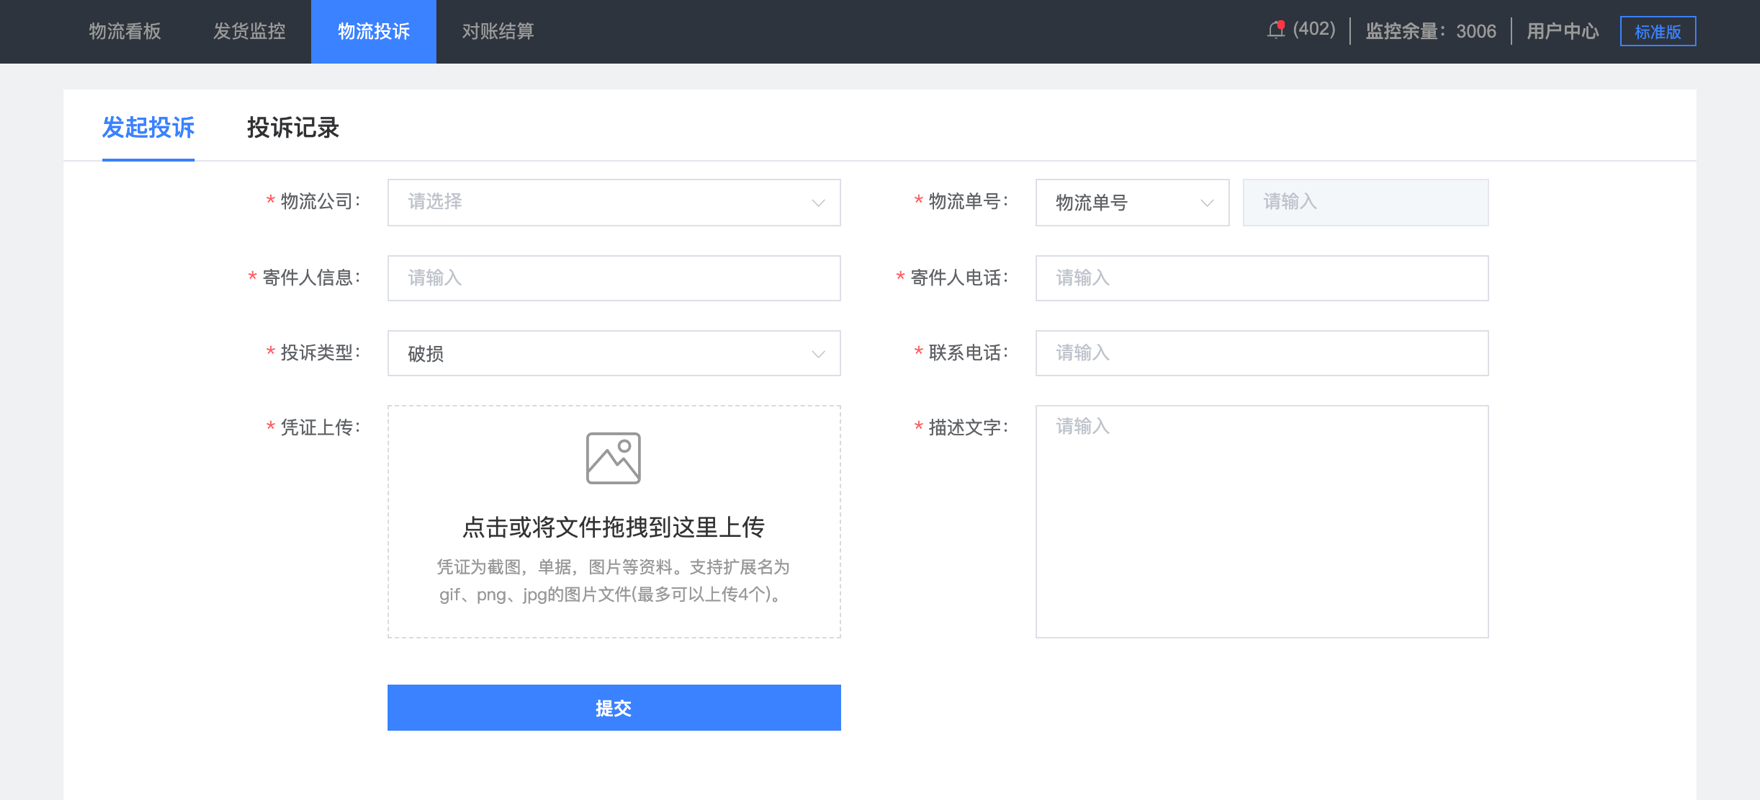
Task: Select the 发起投诉 tab
Action: coord(148,128)
